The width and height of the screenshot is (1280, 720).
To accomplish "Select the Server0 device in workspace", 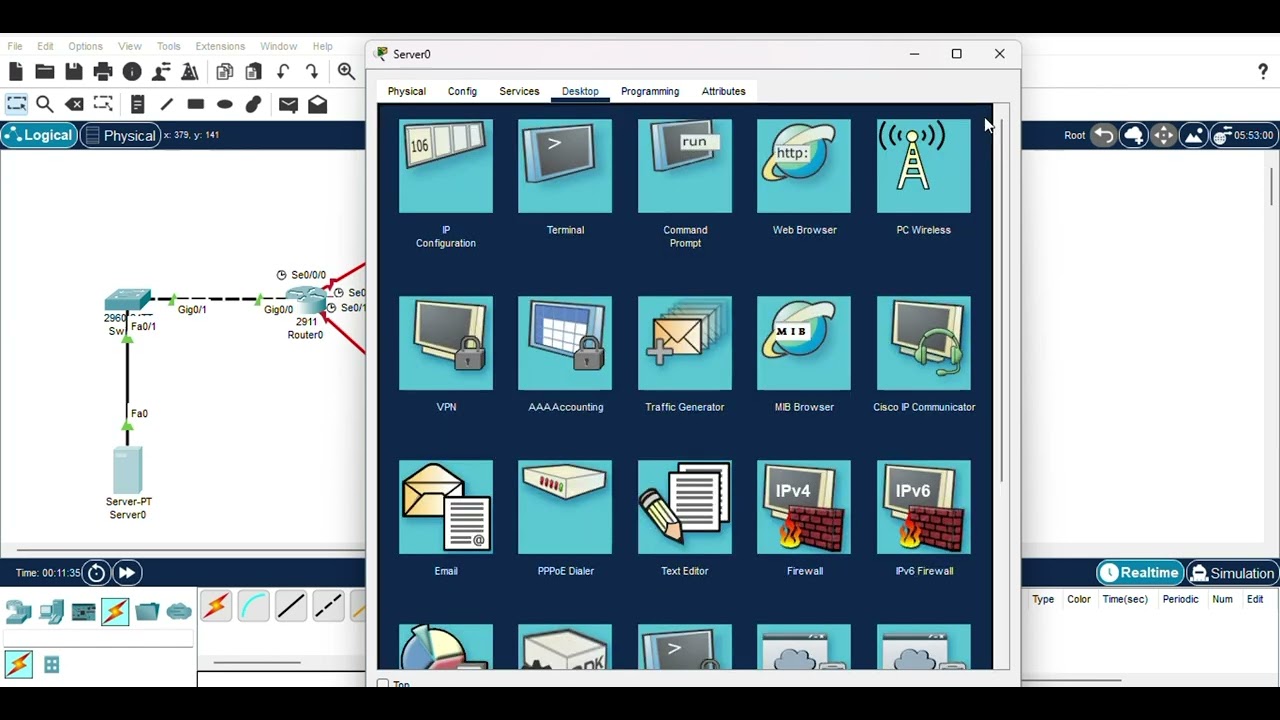I will (x=128, y=470).
